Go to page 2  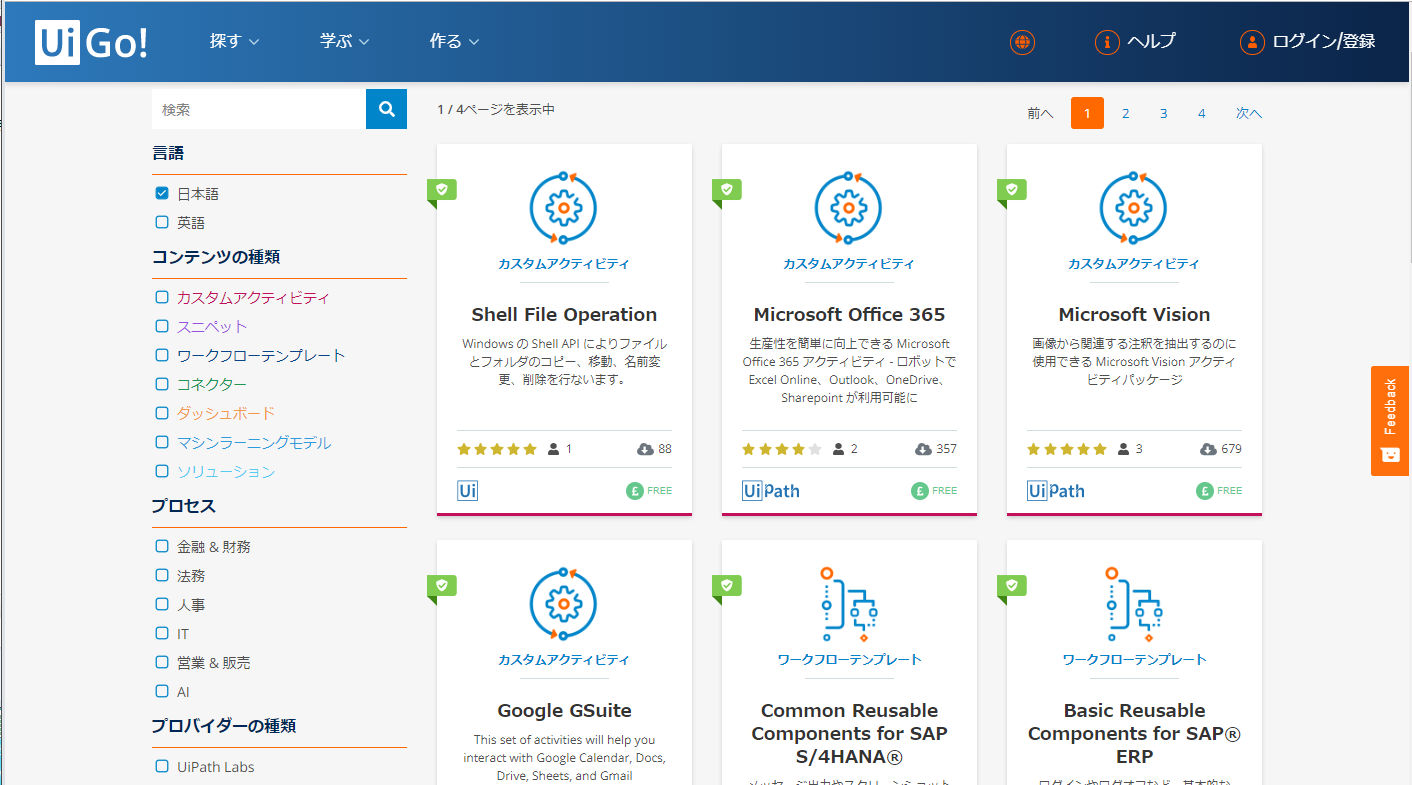tap(1125, 113)
